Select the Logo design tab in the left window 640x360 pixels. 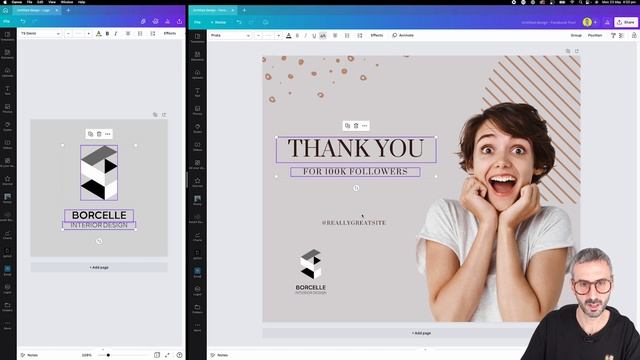pos(37,10)
